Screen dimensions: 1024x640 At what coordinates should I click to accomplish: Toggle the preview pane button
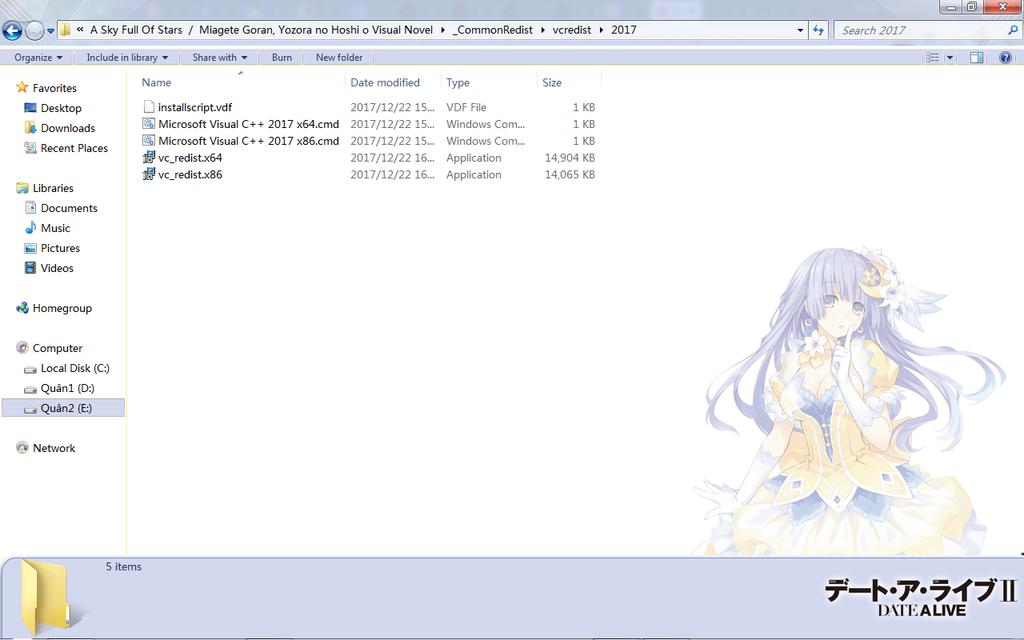(x=976, y=57)
